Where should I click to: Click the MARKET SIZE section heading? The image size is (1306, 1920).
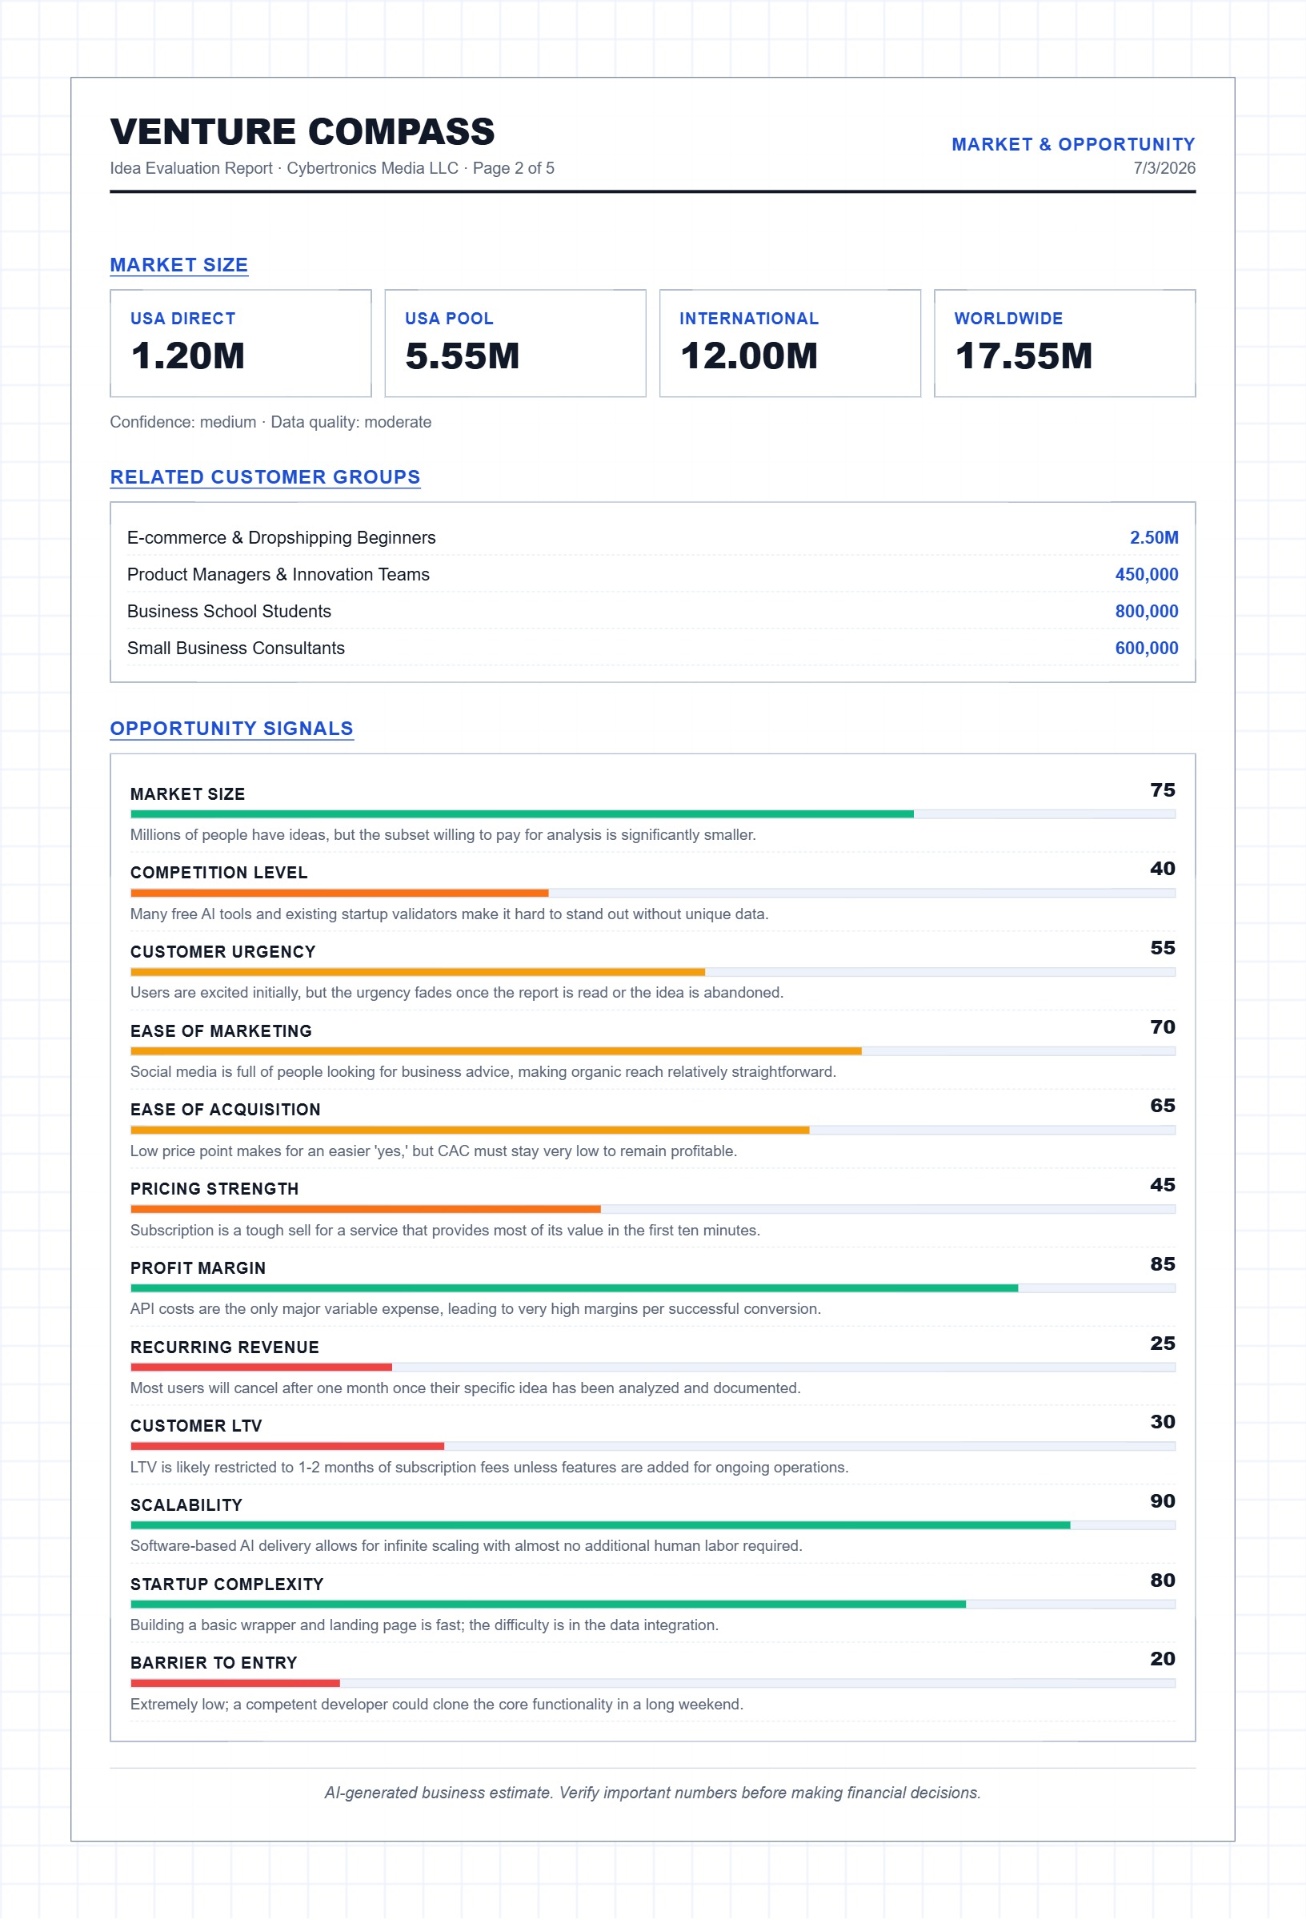coord(179,265)
